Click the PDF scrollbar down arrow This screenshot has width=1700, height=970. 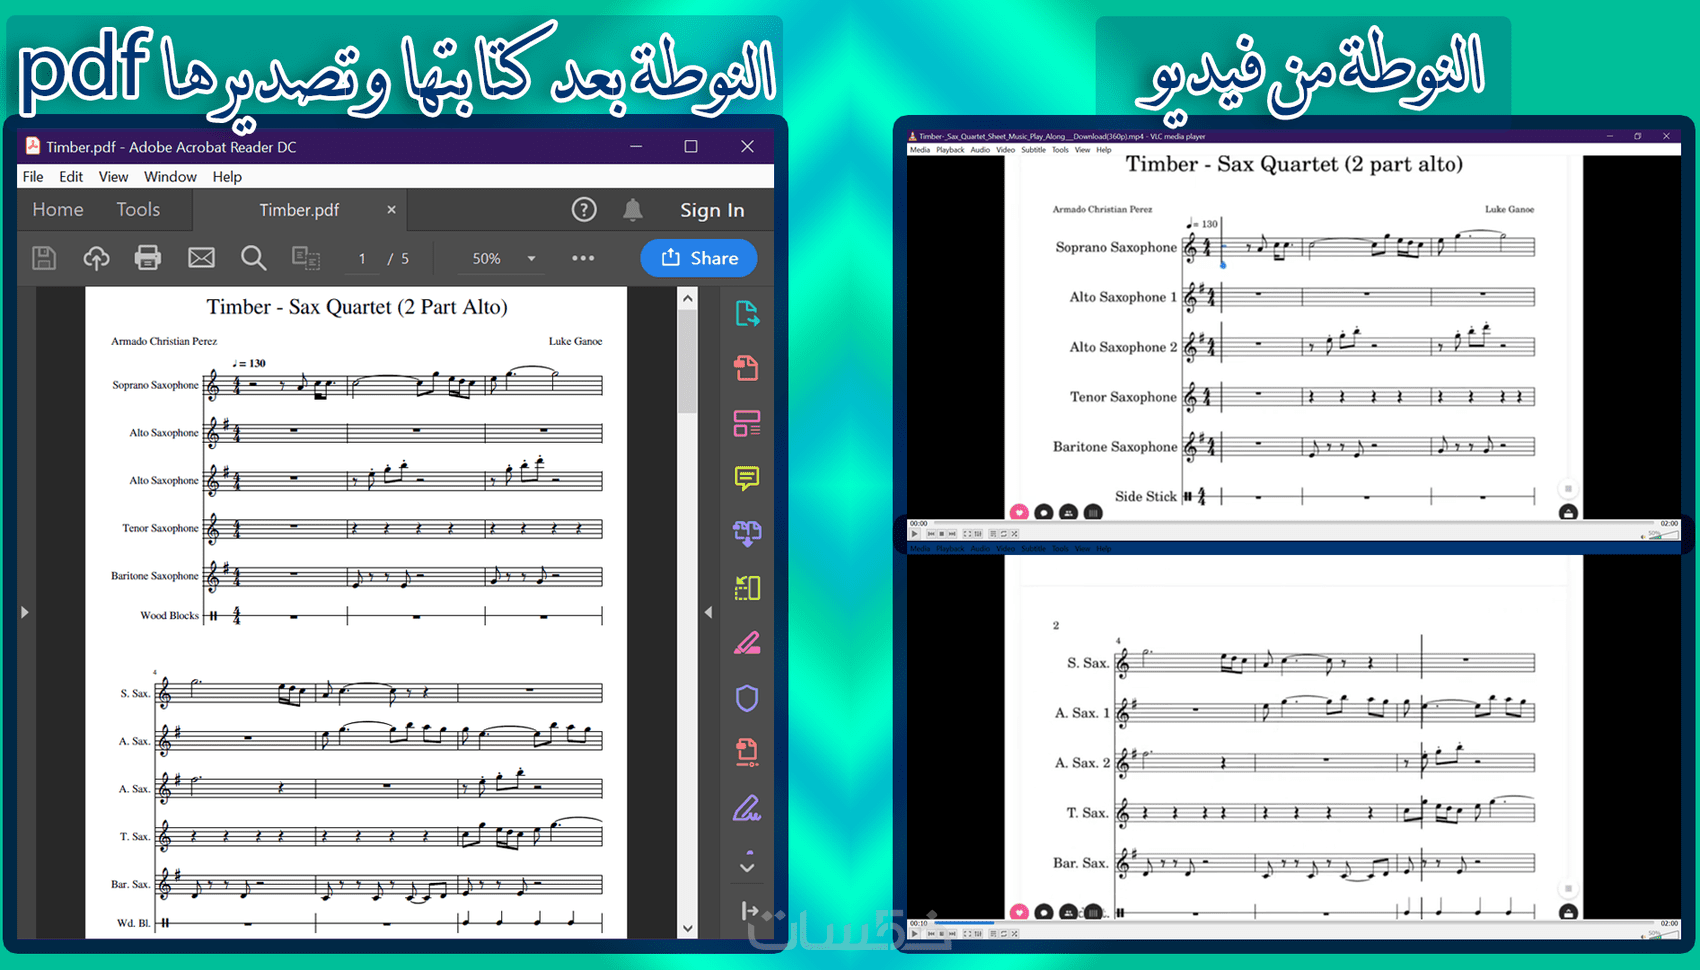point(687,928)
